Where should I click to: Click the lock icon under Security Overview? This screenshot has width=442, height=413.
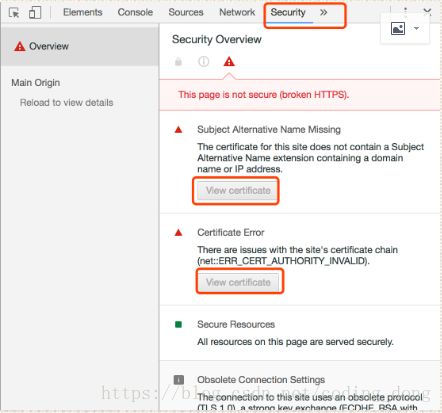[x=178, y=61]
